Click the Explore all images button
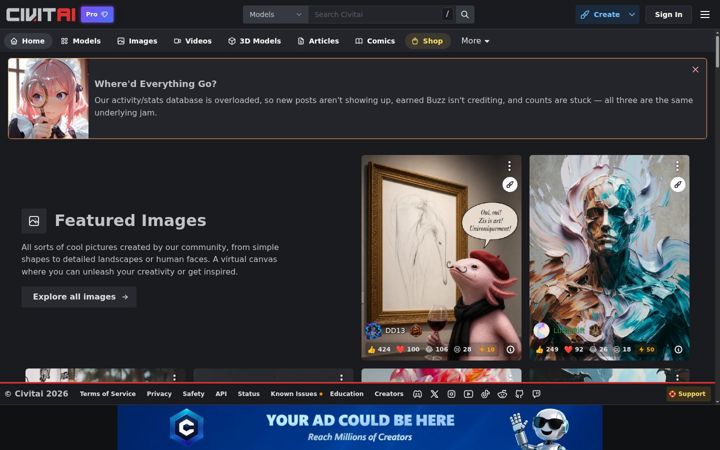This screenshot has width=720, height=450. coord(79,297)
